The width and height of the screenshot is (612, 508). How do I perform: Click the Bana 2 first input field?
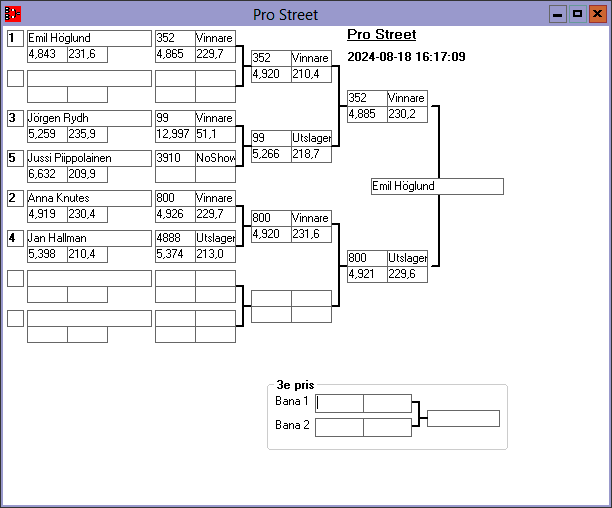(339, 427)
